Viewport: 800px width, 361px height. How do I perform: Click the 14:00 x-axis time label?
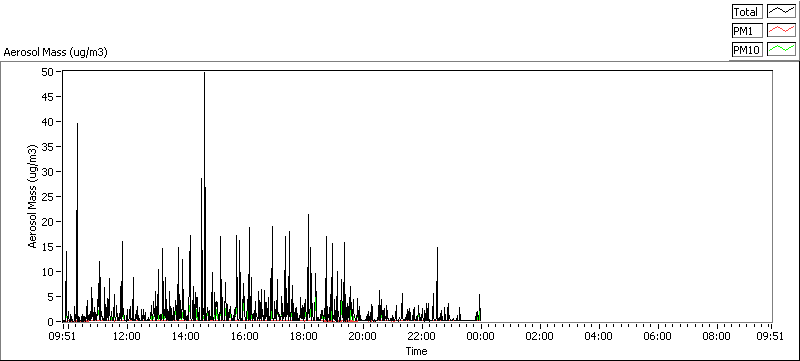(x=186, y=337)
